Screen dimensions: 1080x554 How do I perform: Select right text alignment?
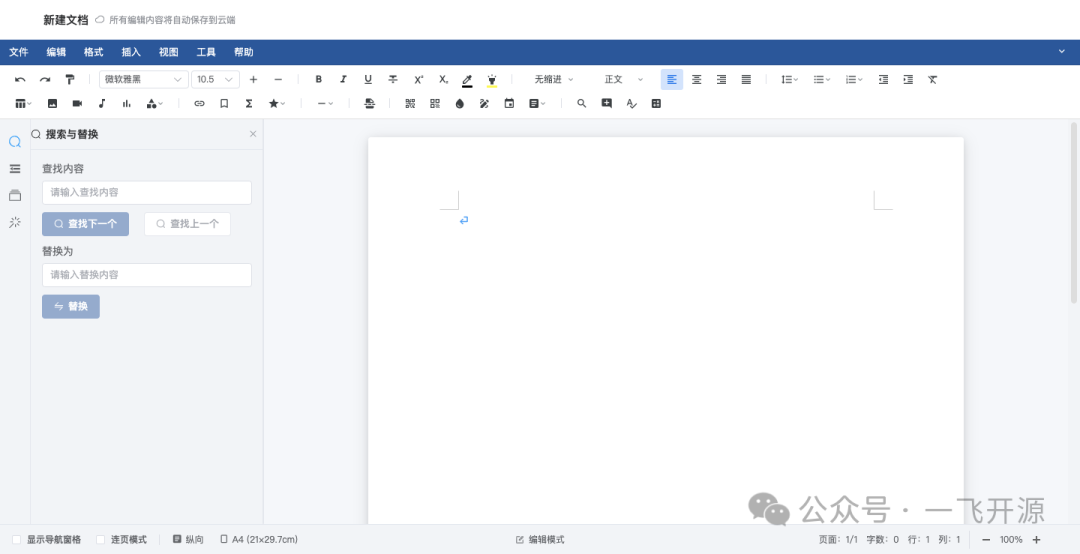coord(721,80)
